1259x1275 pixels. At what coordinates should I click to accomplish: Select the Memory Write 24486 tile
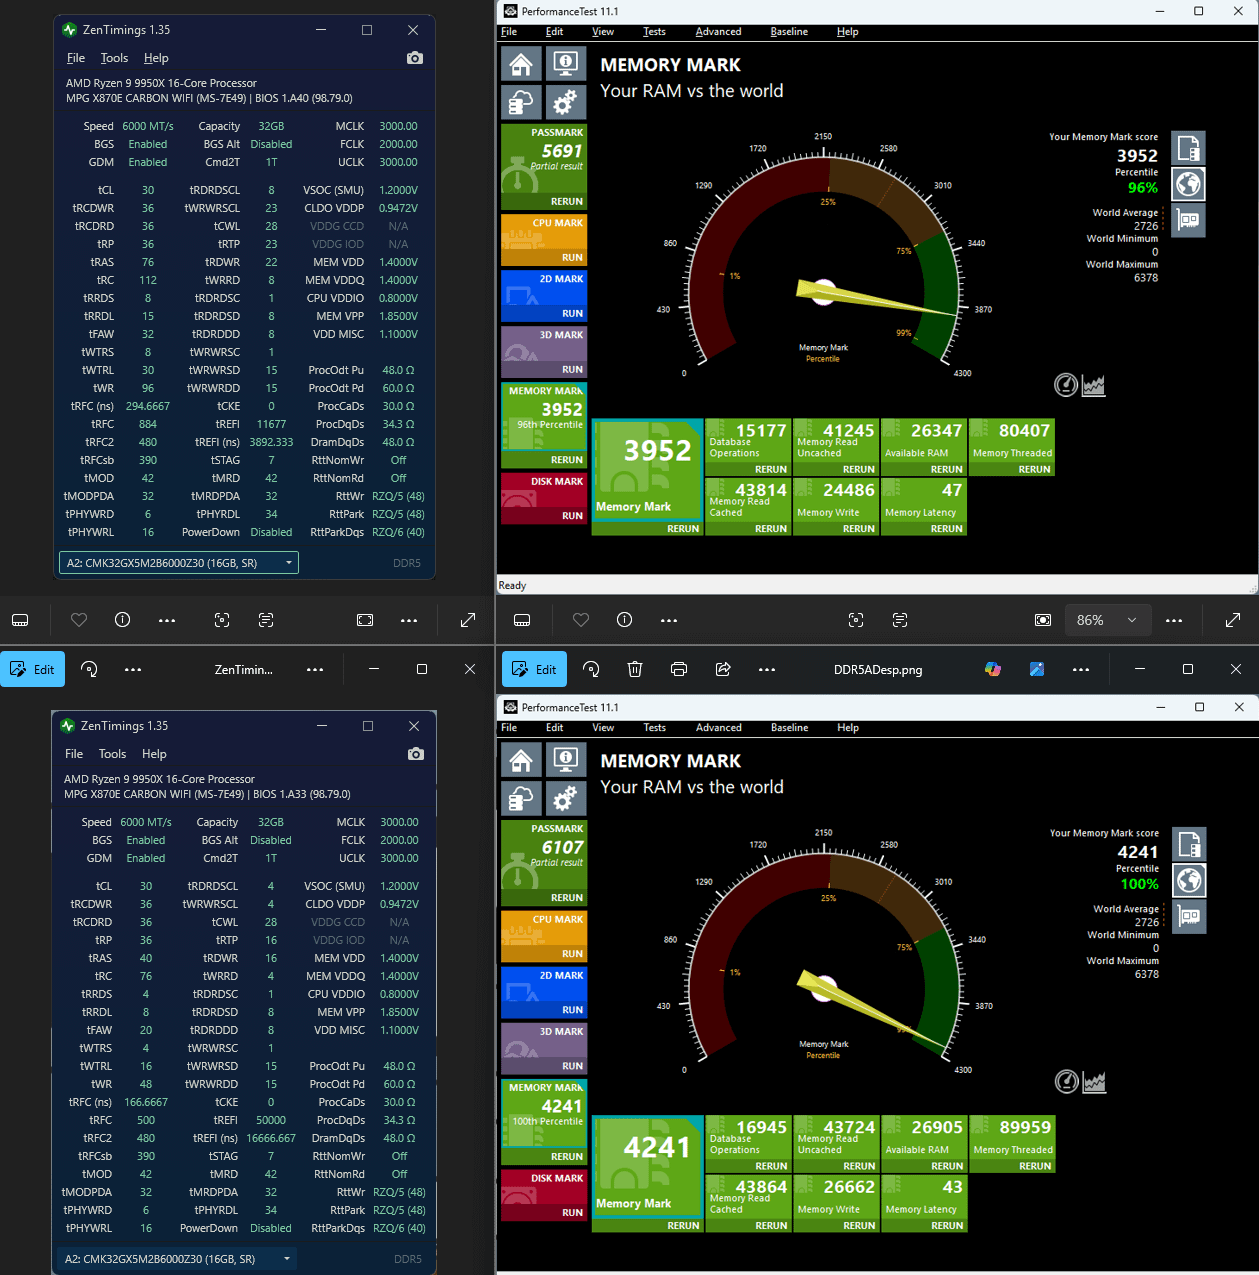click(836, 506)
